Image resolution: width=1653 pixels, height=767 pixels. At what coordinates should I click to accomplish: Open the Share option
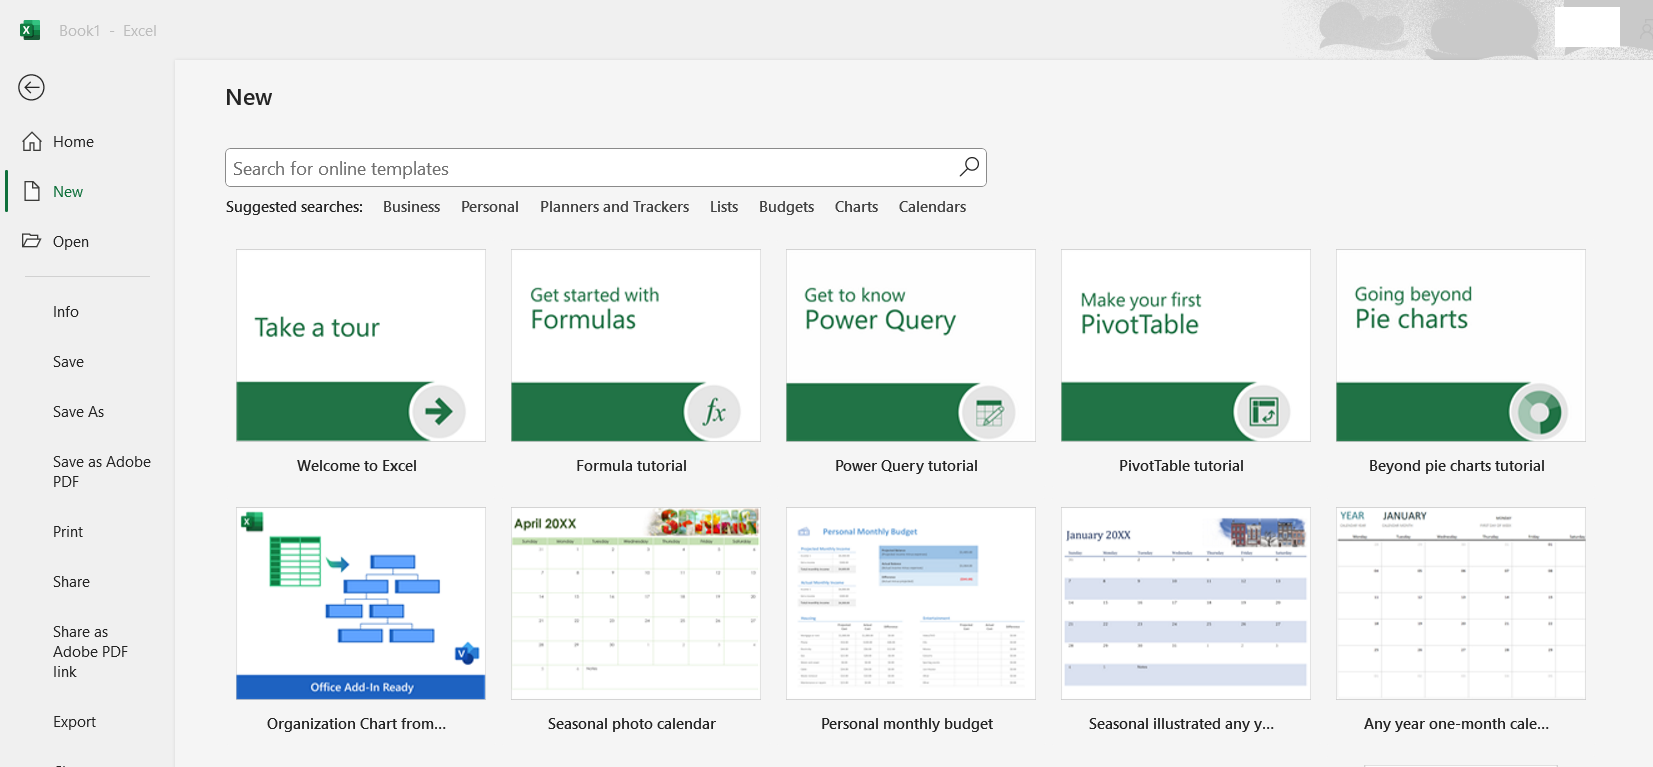point(71,582)
